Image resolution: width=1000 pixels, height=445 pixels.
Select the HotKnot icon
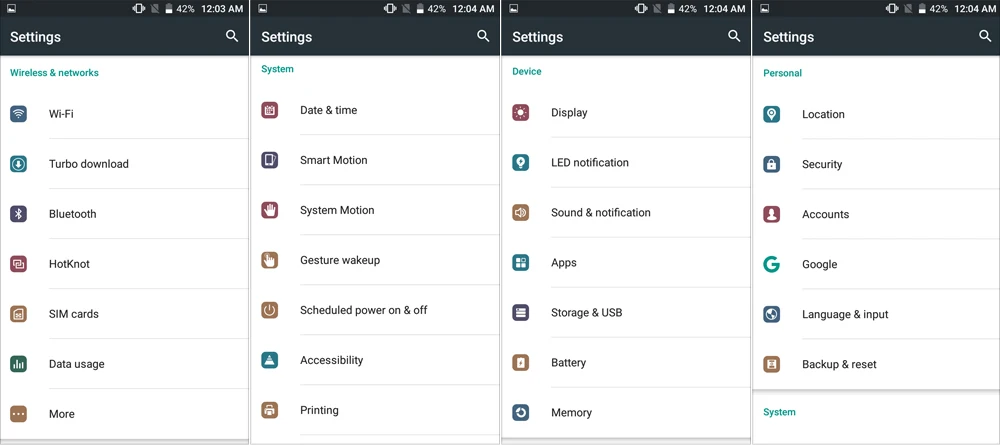click(x=18, y=264)
